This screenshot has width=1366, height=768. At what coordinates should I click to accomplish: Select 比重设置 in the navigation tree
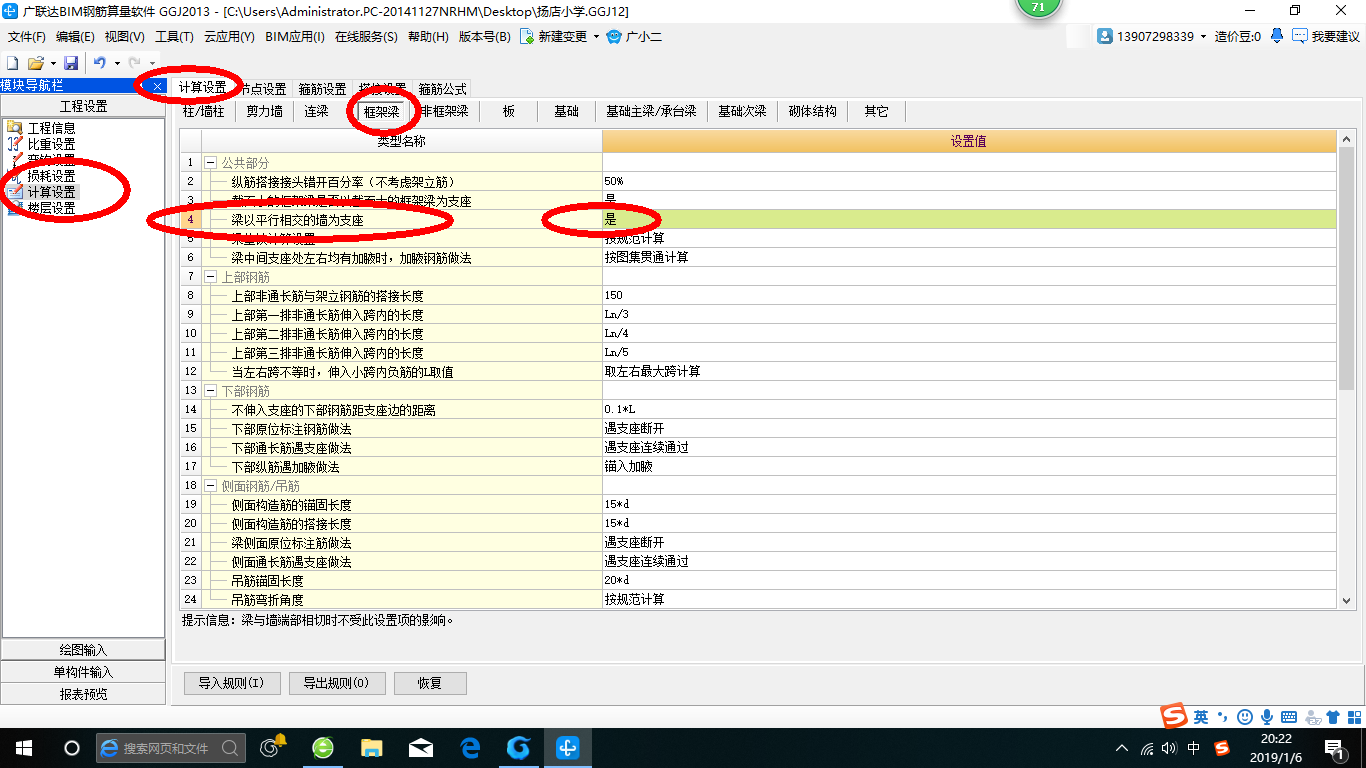[x=51, y=144]
